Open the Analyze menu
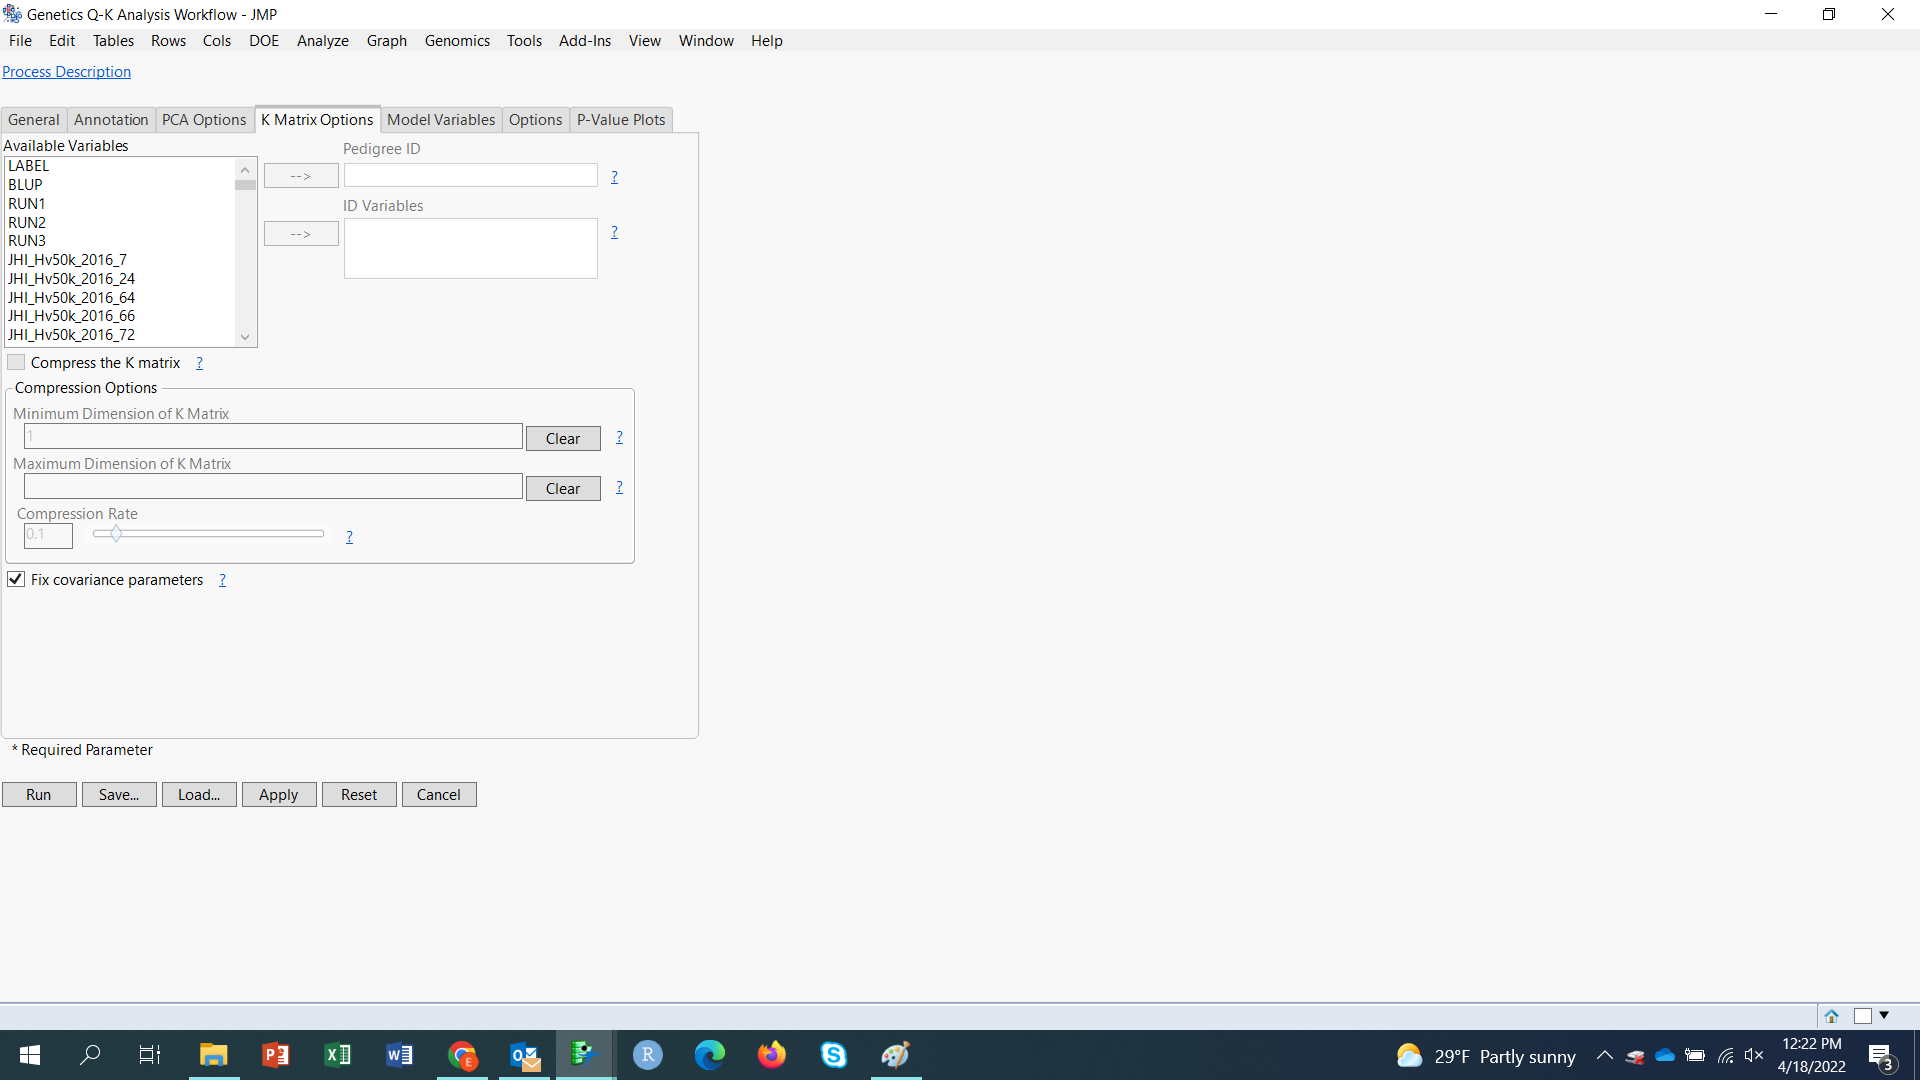1920x1080 pixels. tap(323, 41)
